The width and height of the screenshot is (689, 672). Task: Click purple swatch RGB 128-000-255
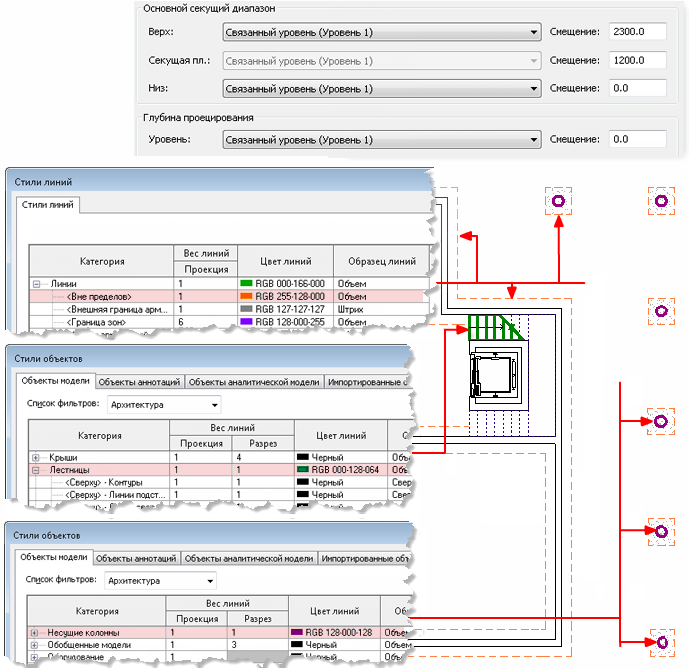pyautogui.click(x=247, y=322)
